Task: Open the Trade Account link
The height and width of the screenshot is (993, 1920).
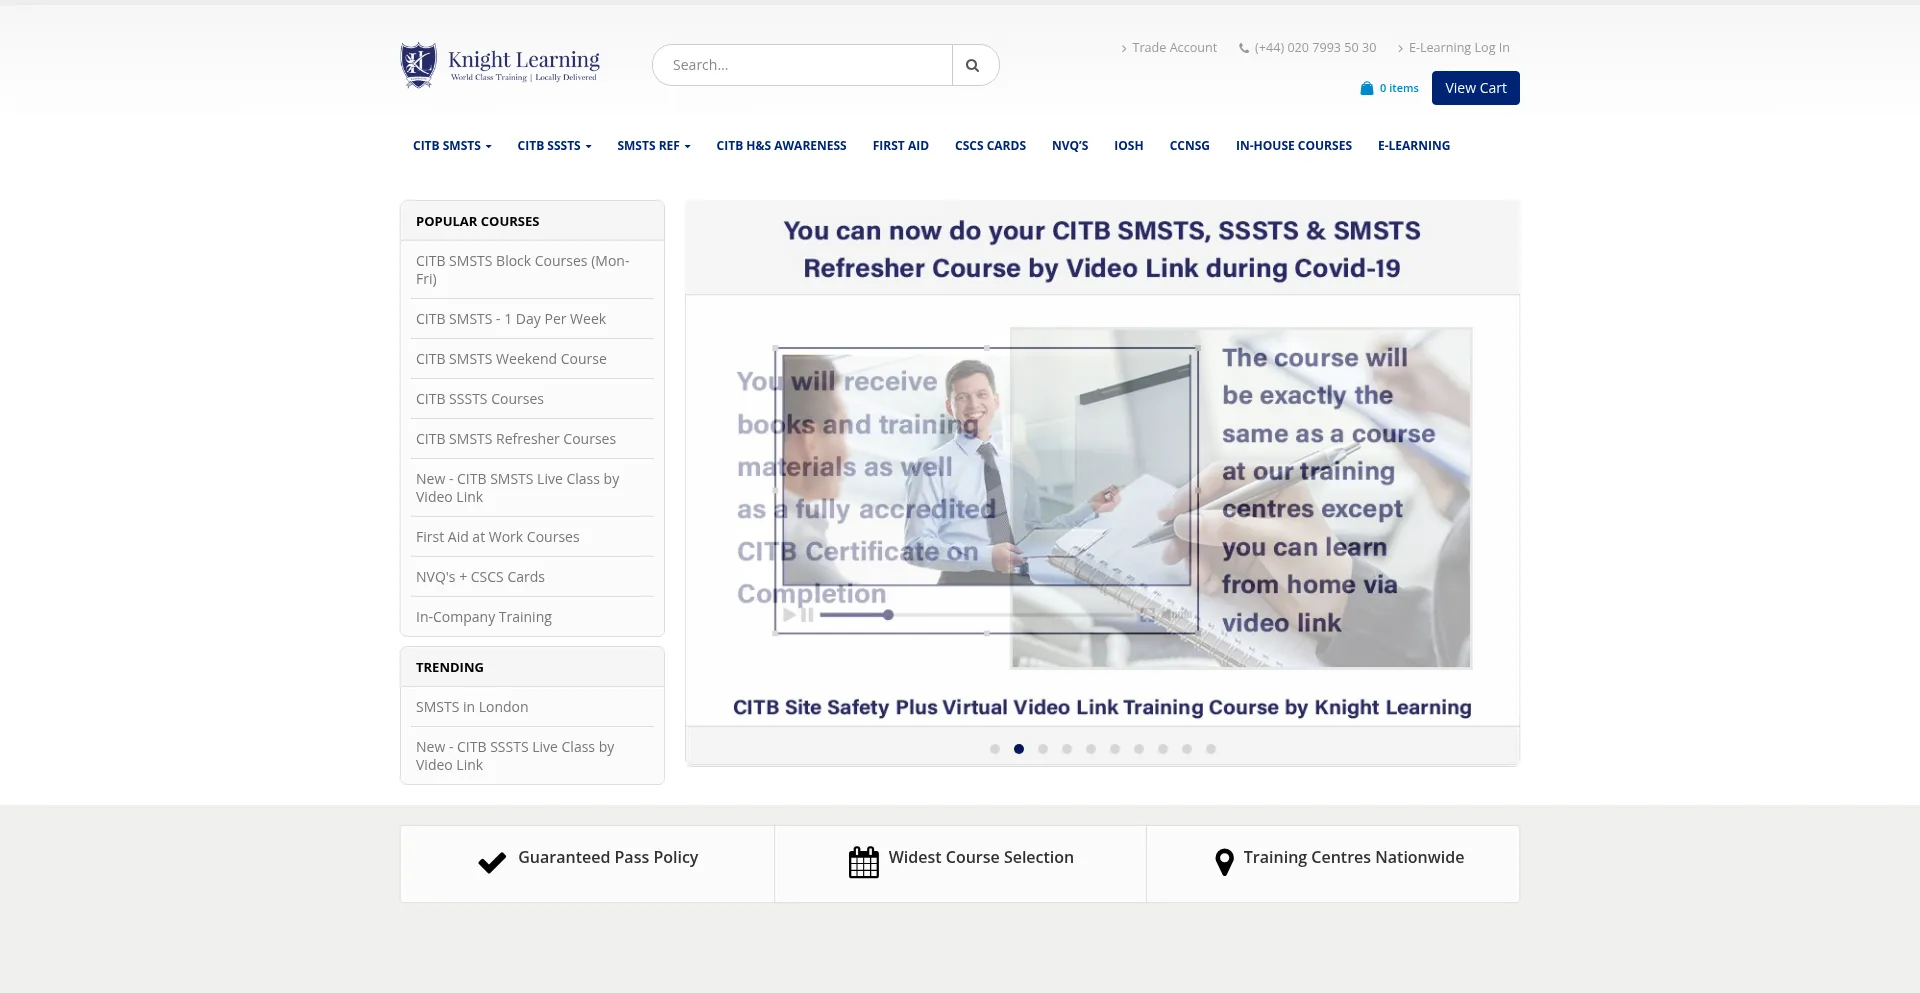Action: [x=1174, y=48]
